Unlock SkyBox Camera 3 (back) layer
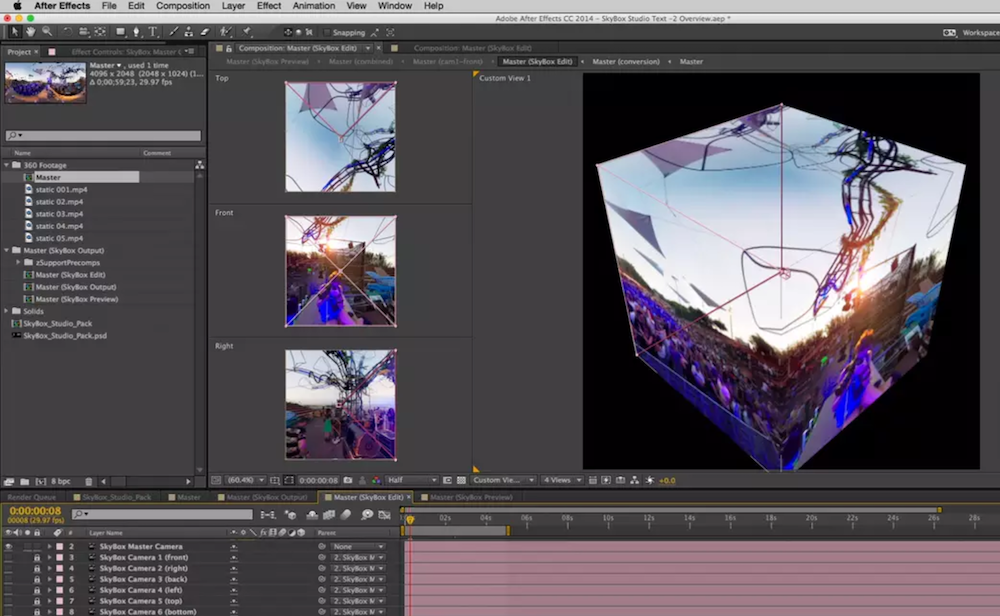This screenshot has width=1000, height=616. (x=37, y=580)
